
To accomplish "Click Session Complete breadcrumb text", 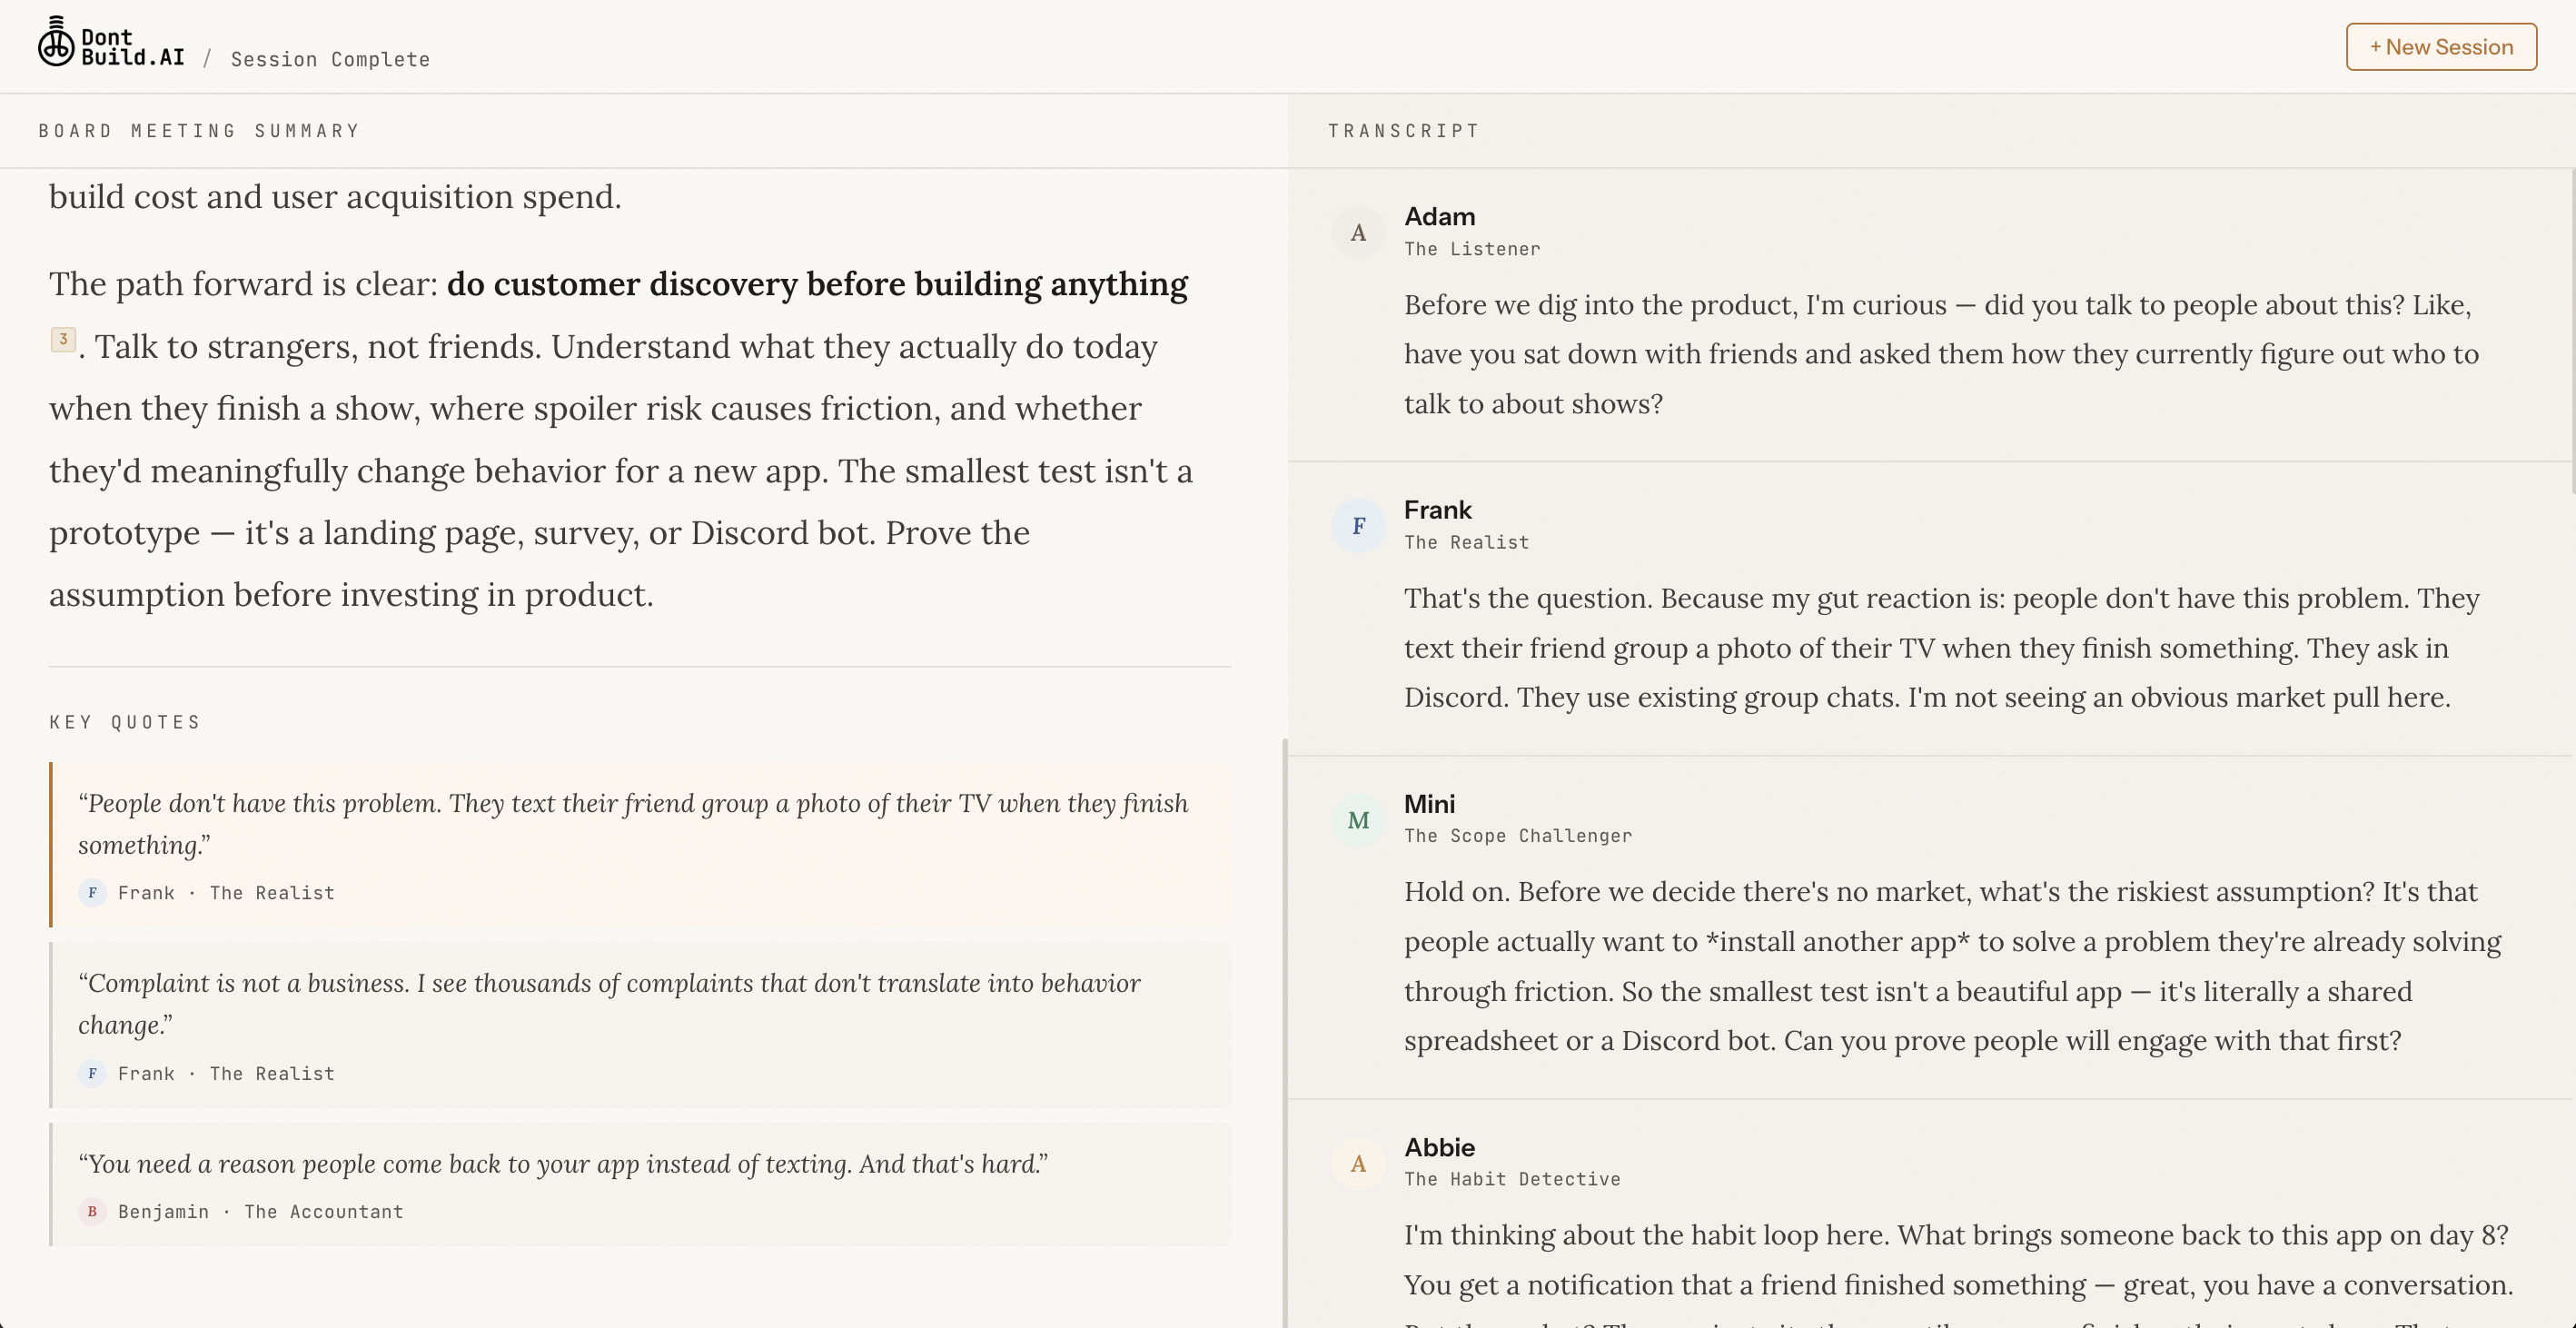I will (x=330, y=59).
